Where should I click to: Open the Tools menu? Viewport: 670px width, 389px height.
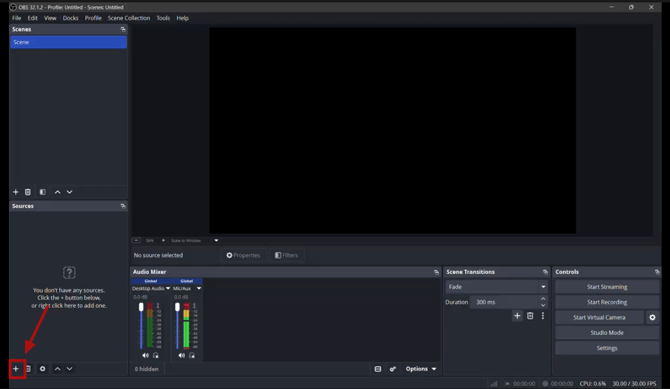[x=163, y=18]
